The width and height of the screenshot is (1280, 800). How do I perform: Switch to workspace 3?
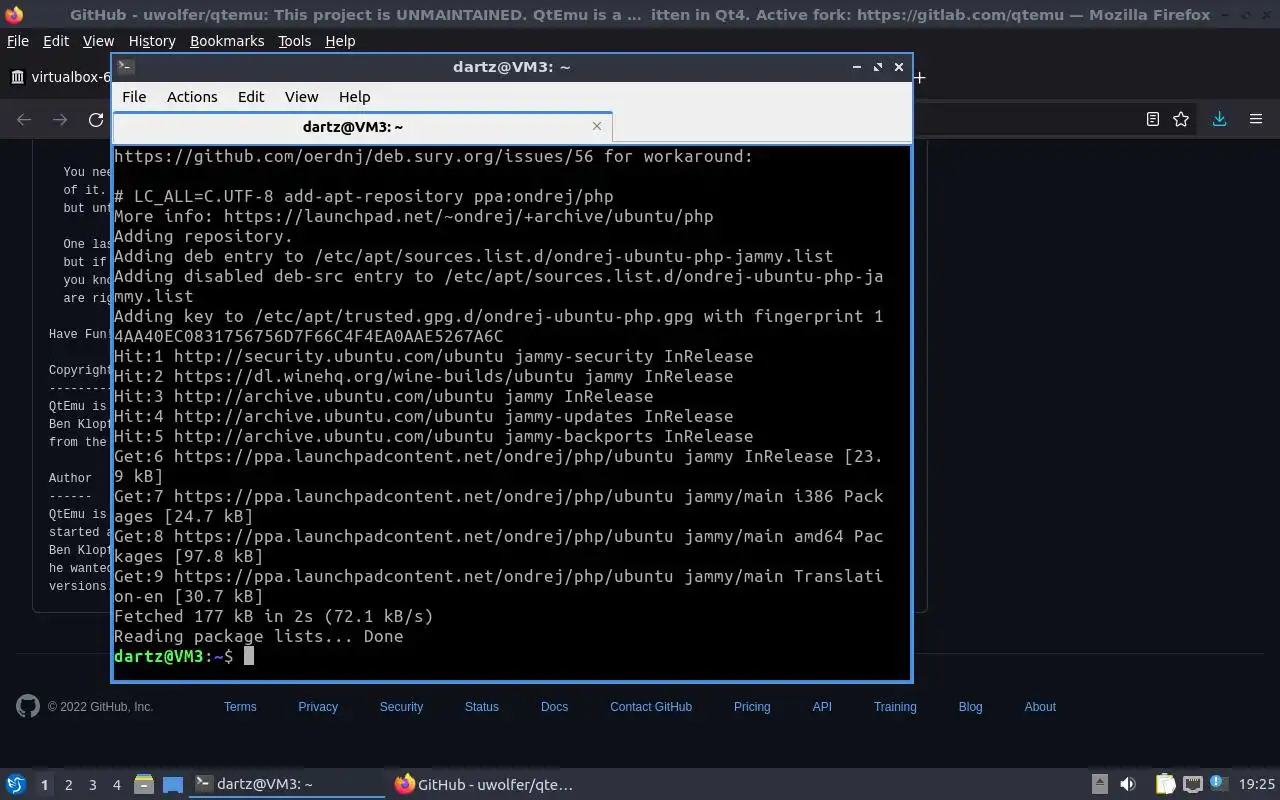click(92, 785)
